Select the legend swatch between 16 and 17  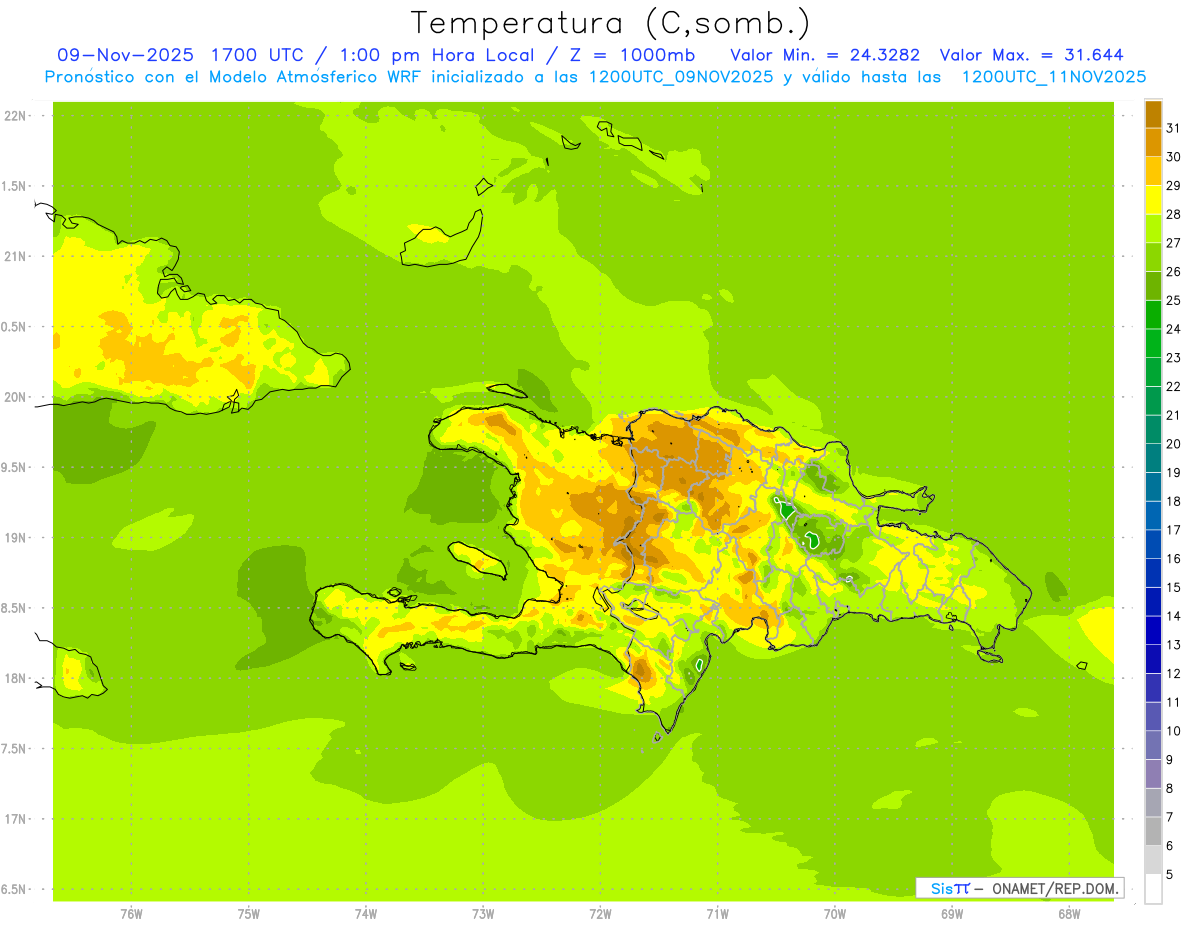pyautogui.click(x=1153, y=544)
